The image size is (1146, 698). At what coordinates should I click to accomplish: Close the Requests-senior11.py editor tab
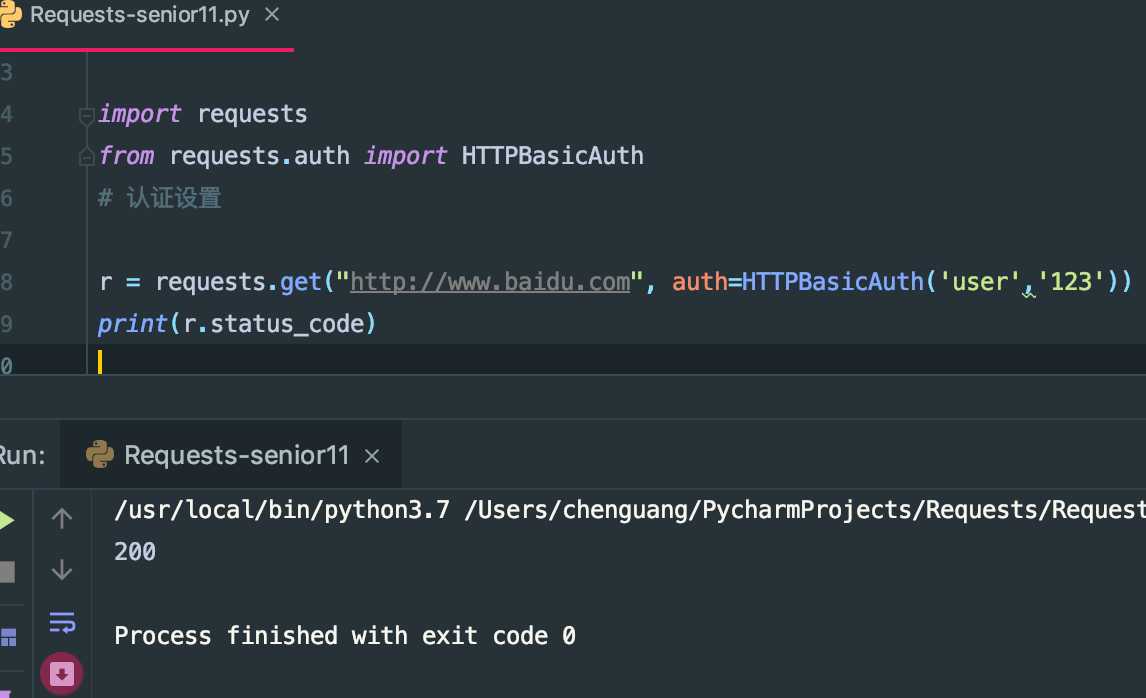[x=273, y=16]
